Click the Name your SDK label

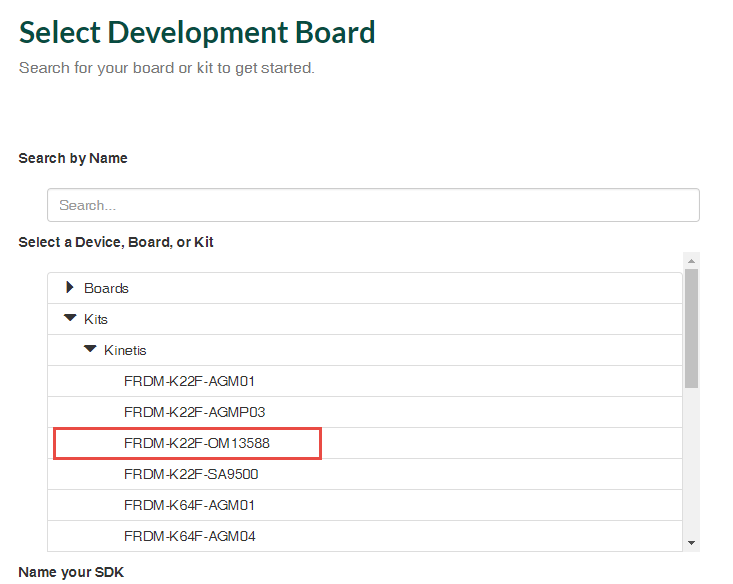(70, 572)
